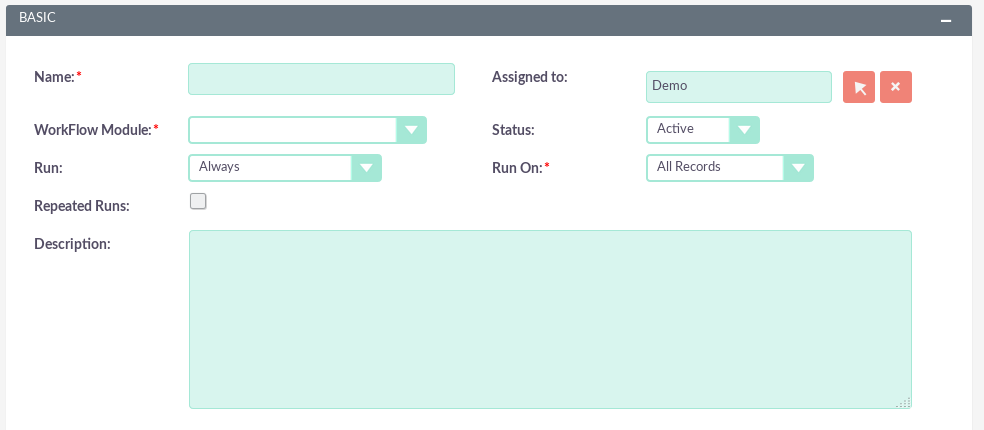Collapse the BASIC panel with minus icon
This screenshot has height=430, width=984.
pyautogui.click(x=946, y=20)
